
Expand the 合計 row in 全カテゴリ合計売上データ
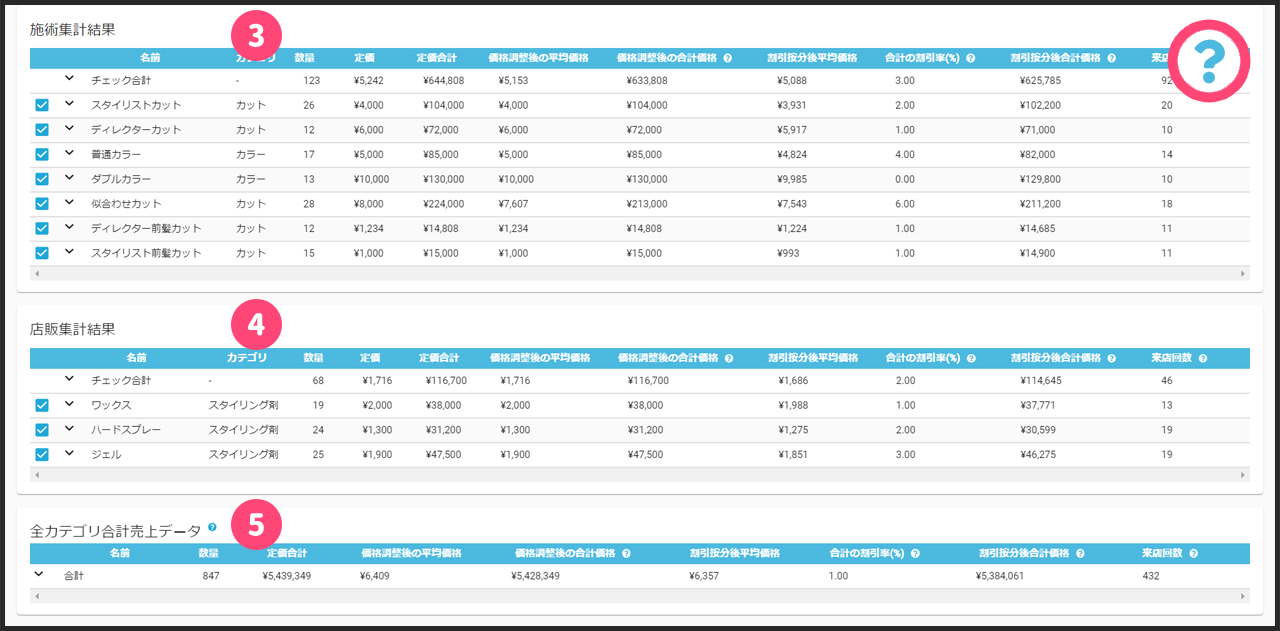point(39,574)
